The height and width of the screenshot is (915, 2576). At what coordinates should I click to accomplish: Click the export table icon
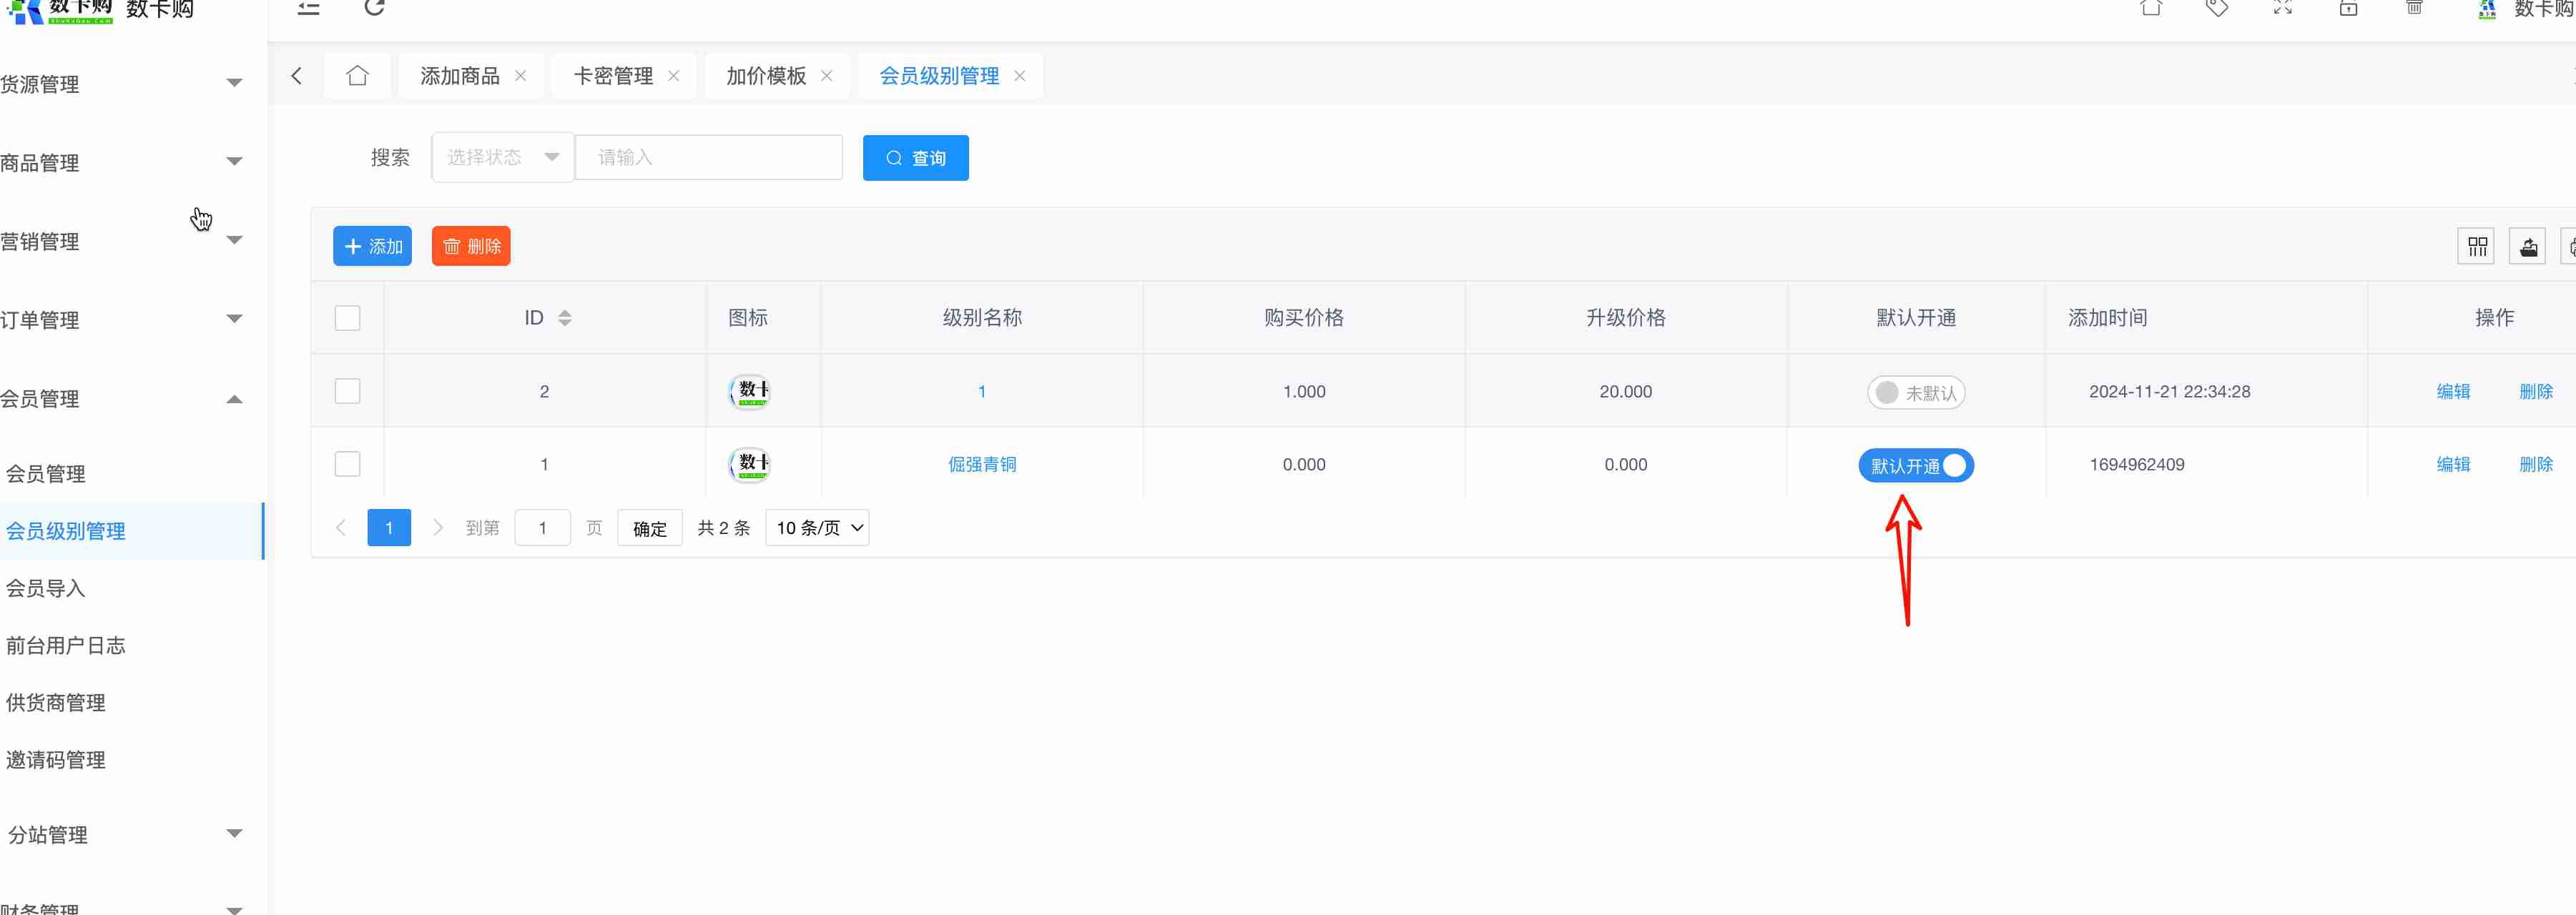2528,247
